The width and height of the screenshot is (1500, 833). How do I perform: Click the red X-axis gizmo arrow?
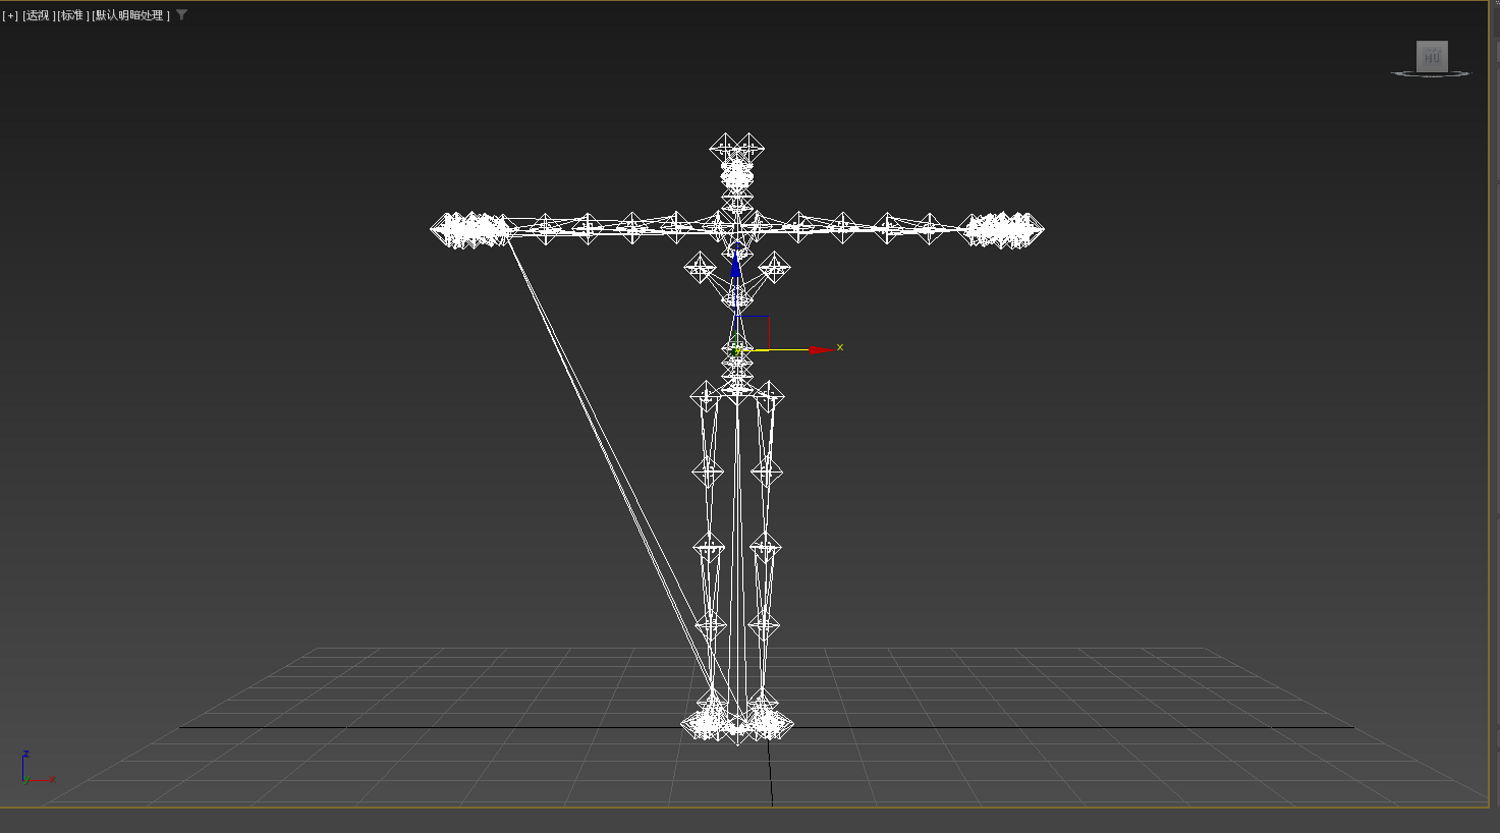point(821,350)
